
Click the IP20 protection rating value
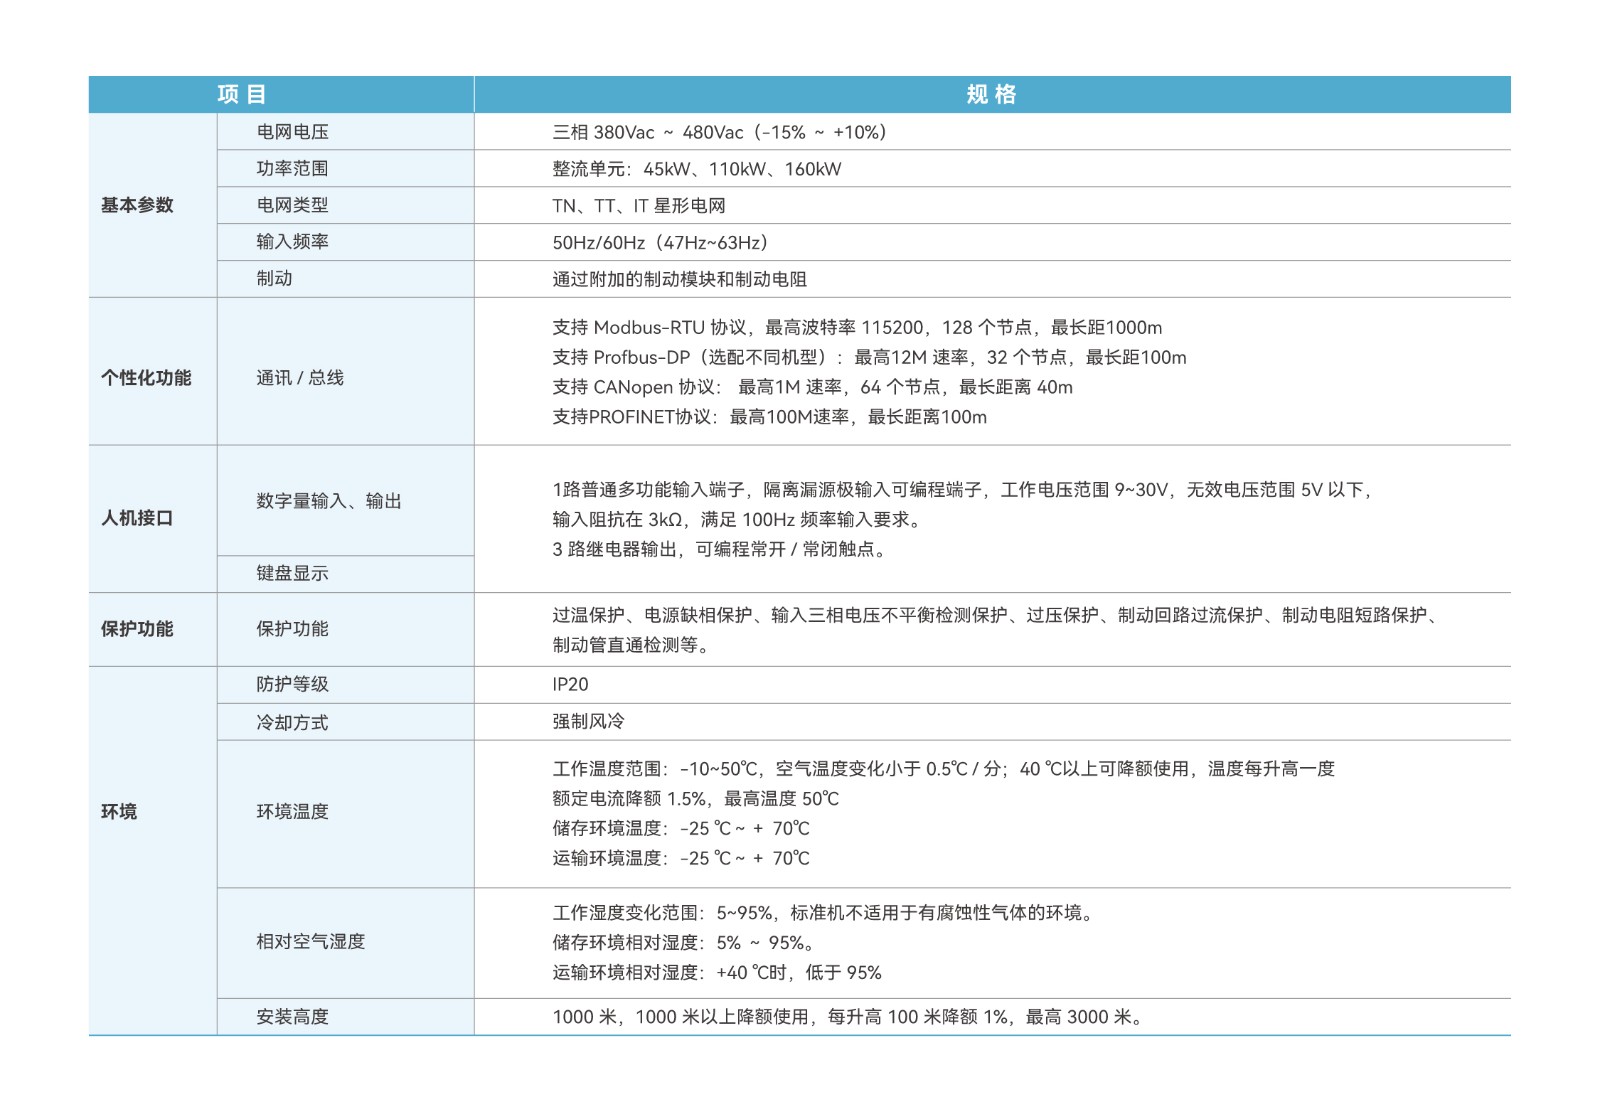point(570,684)
